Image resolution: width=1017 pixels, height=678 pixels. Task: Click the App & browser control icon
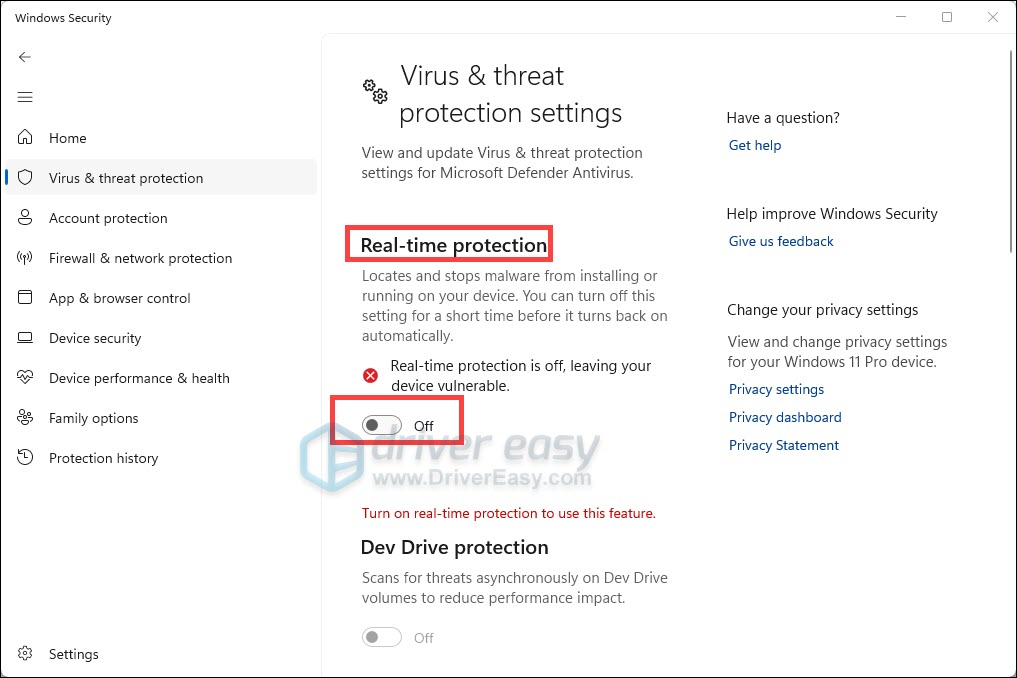[26, 298]
